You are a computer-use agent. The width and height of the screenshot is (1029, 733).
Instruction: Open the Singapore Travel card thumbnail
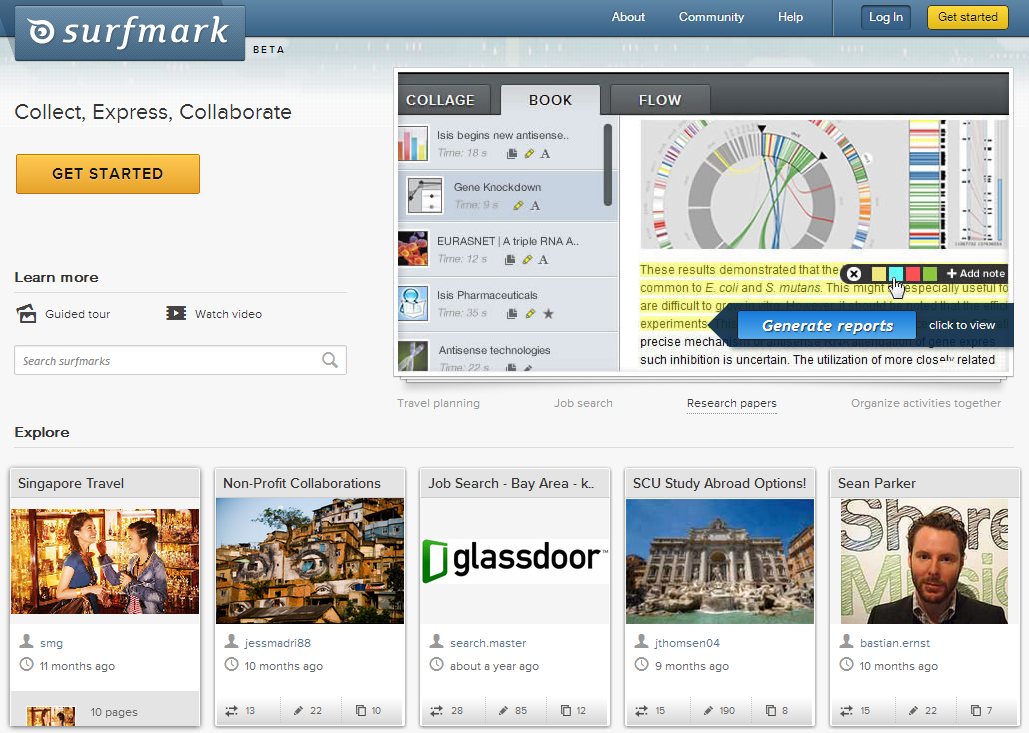pyautogui.click(x=105, y=562)
